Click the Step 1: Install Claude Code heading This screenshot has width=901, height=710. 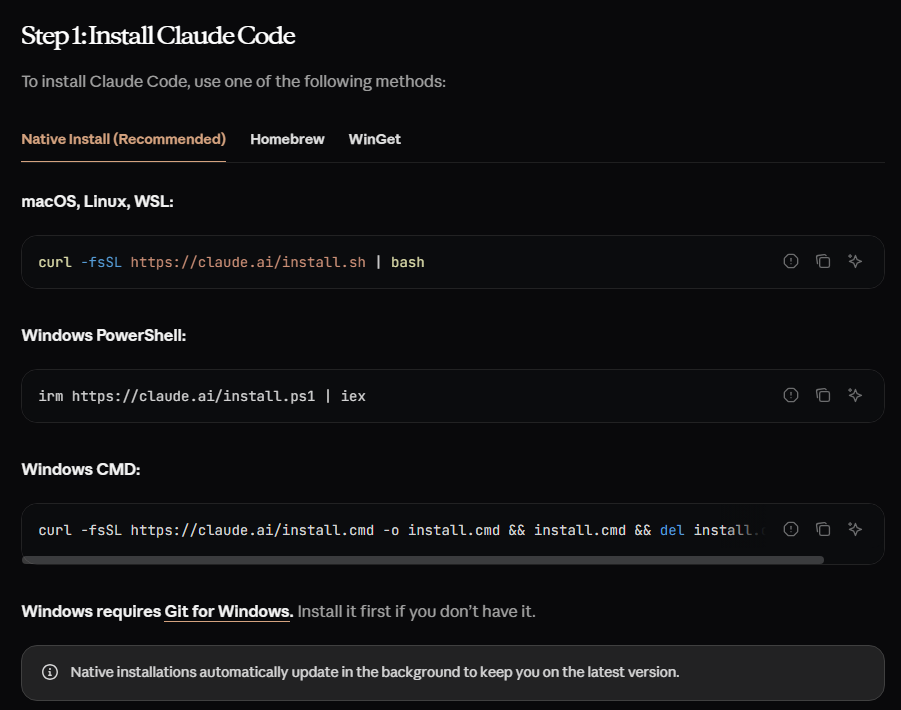(x=158, y=36)
